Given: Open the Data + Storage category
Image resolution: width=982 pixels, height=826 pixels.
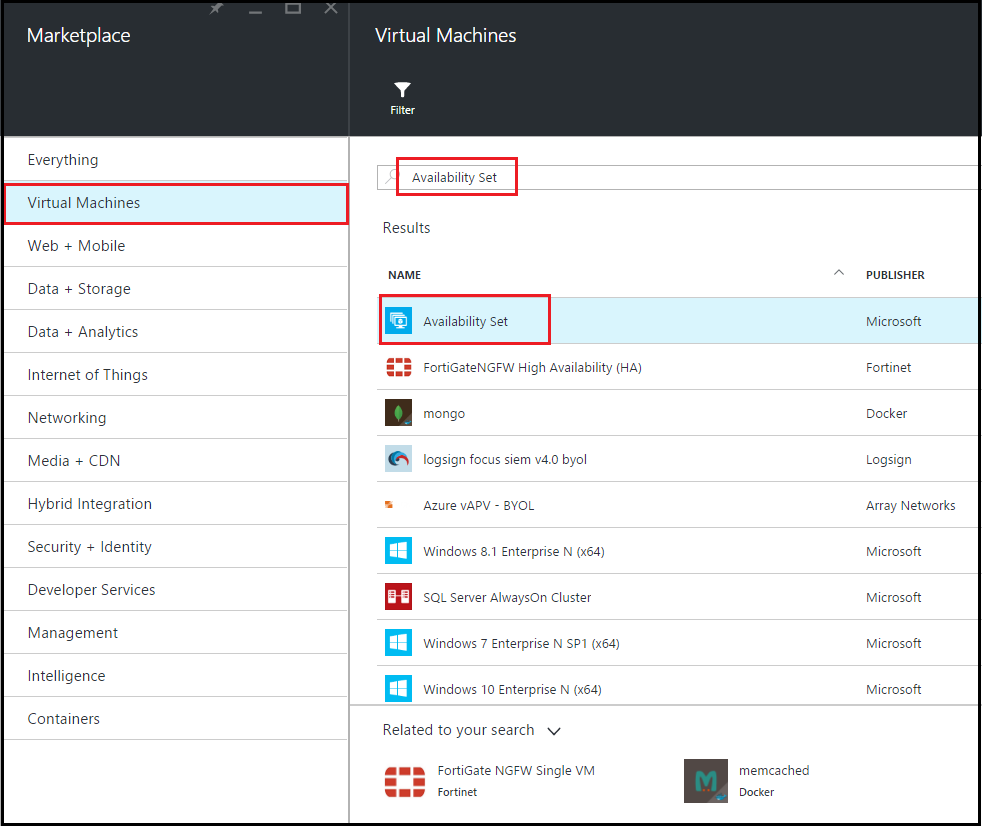Looking at the screenshot, I should coord(176,289).
